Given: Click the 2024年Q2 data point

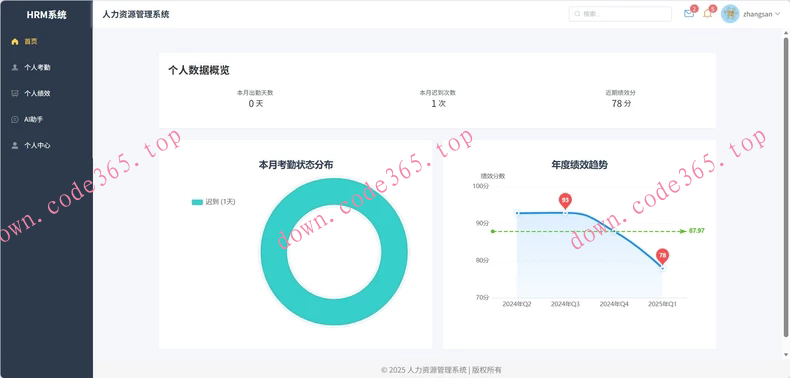Looking at the screenshot, I should (x=517, y=213).
